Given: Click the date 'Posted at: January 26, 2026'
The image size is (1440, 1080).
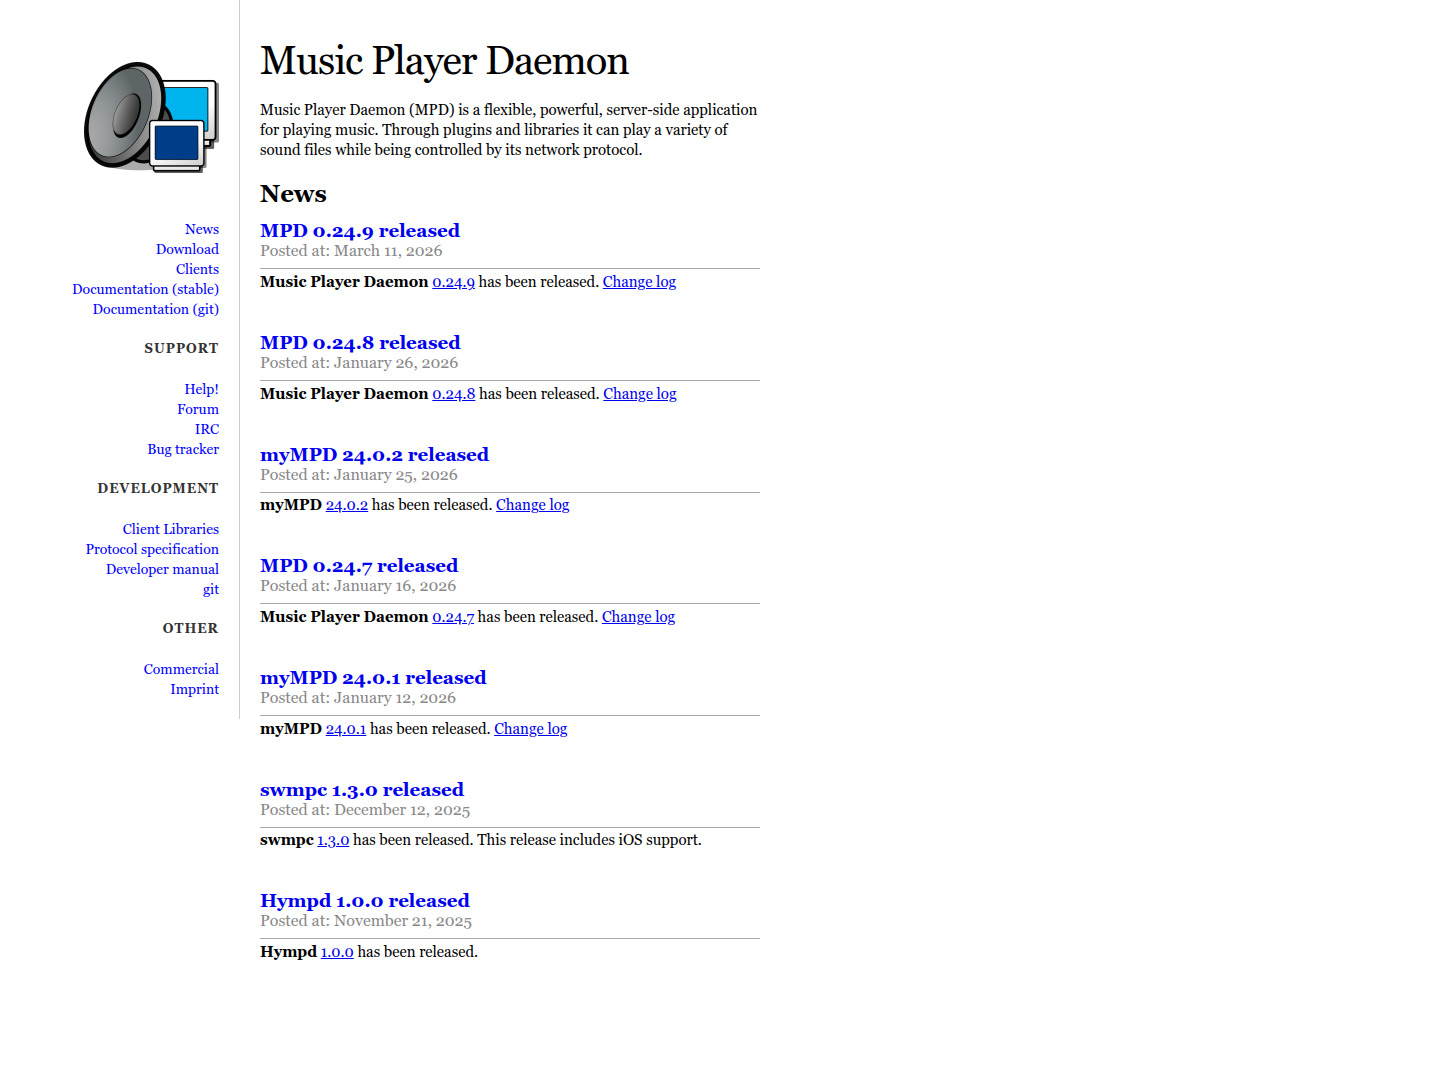Looking at the screenshot, I should (x=359, y=363).
